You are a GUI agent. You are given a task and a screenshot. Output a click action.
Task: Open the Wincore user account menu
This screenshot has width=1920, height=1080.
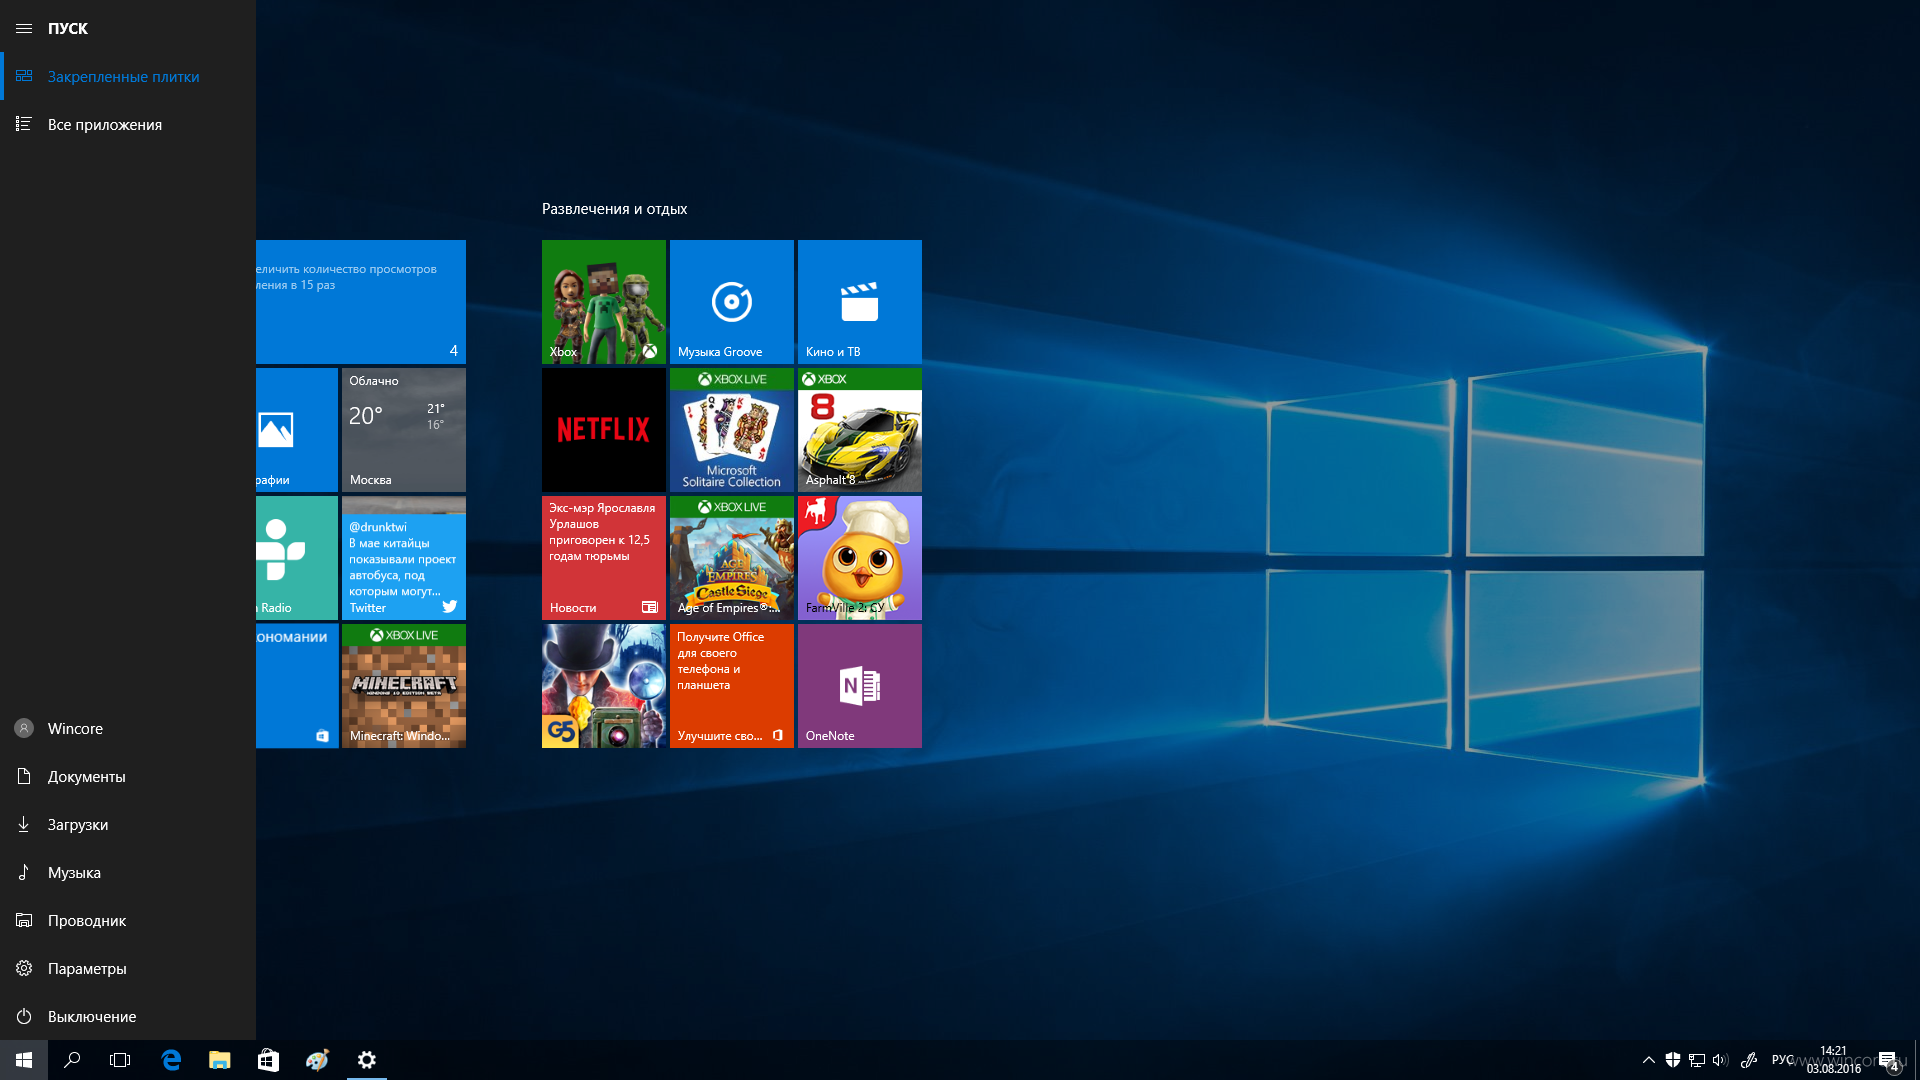(128, 728)
